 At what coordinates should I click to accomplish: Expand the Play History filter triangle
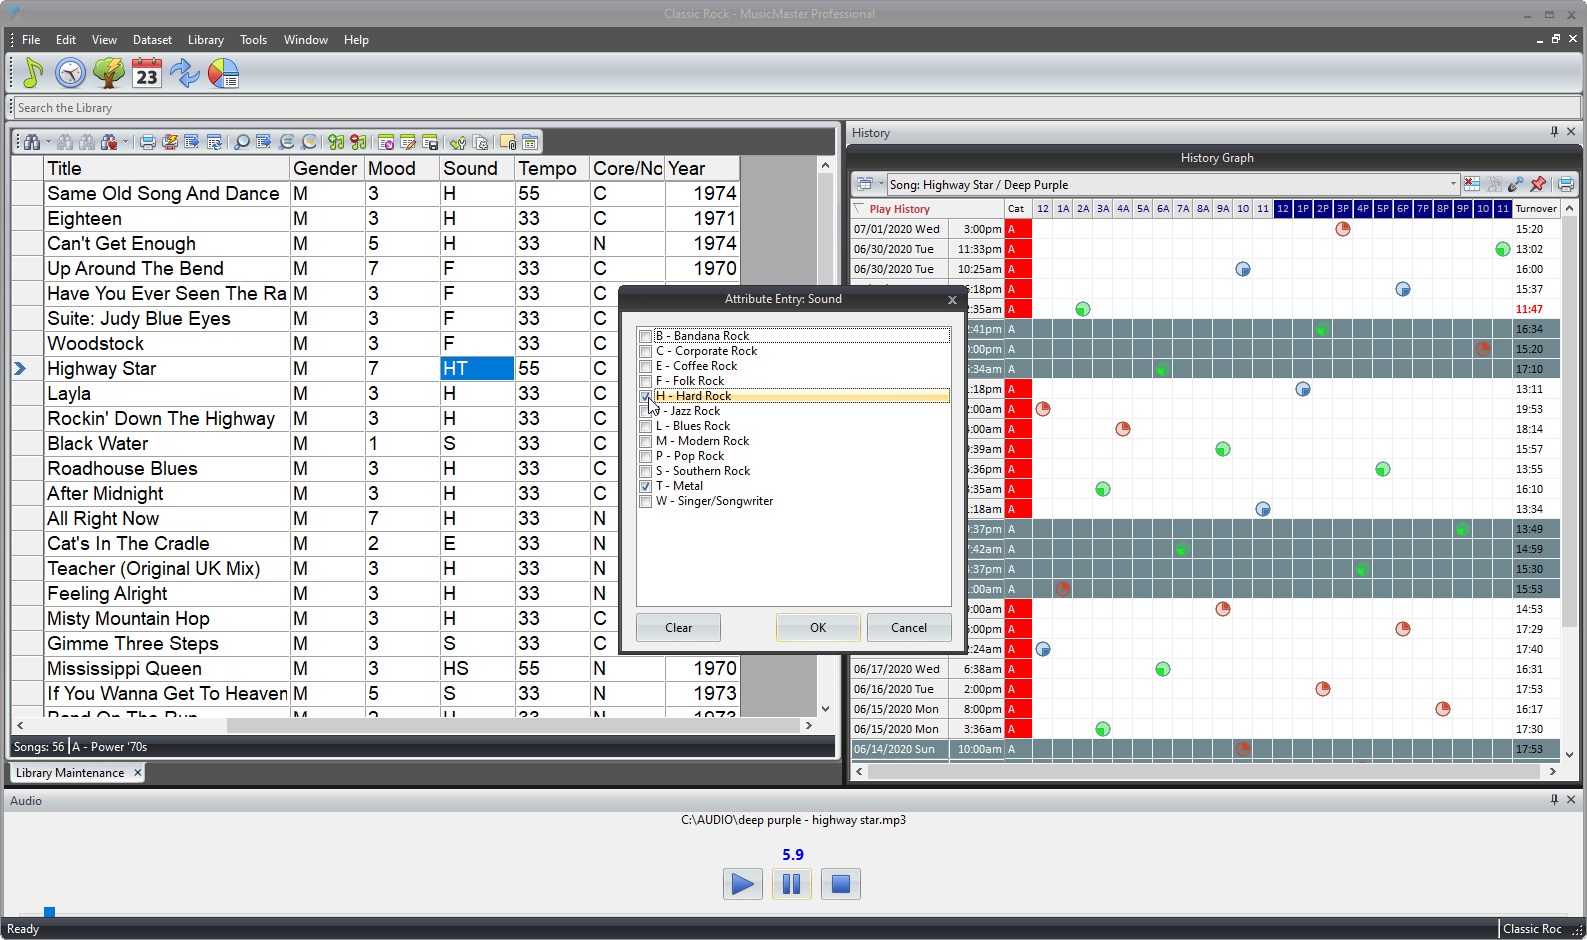859,209
